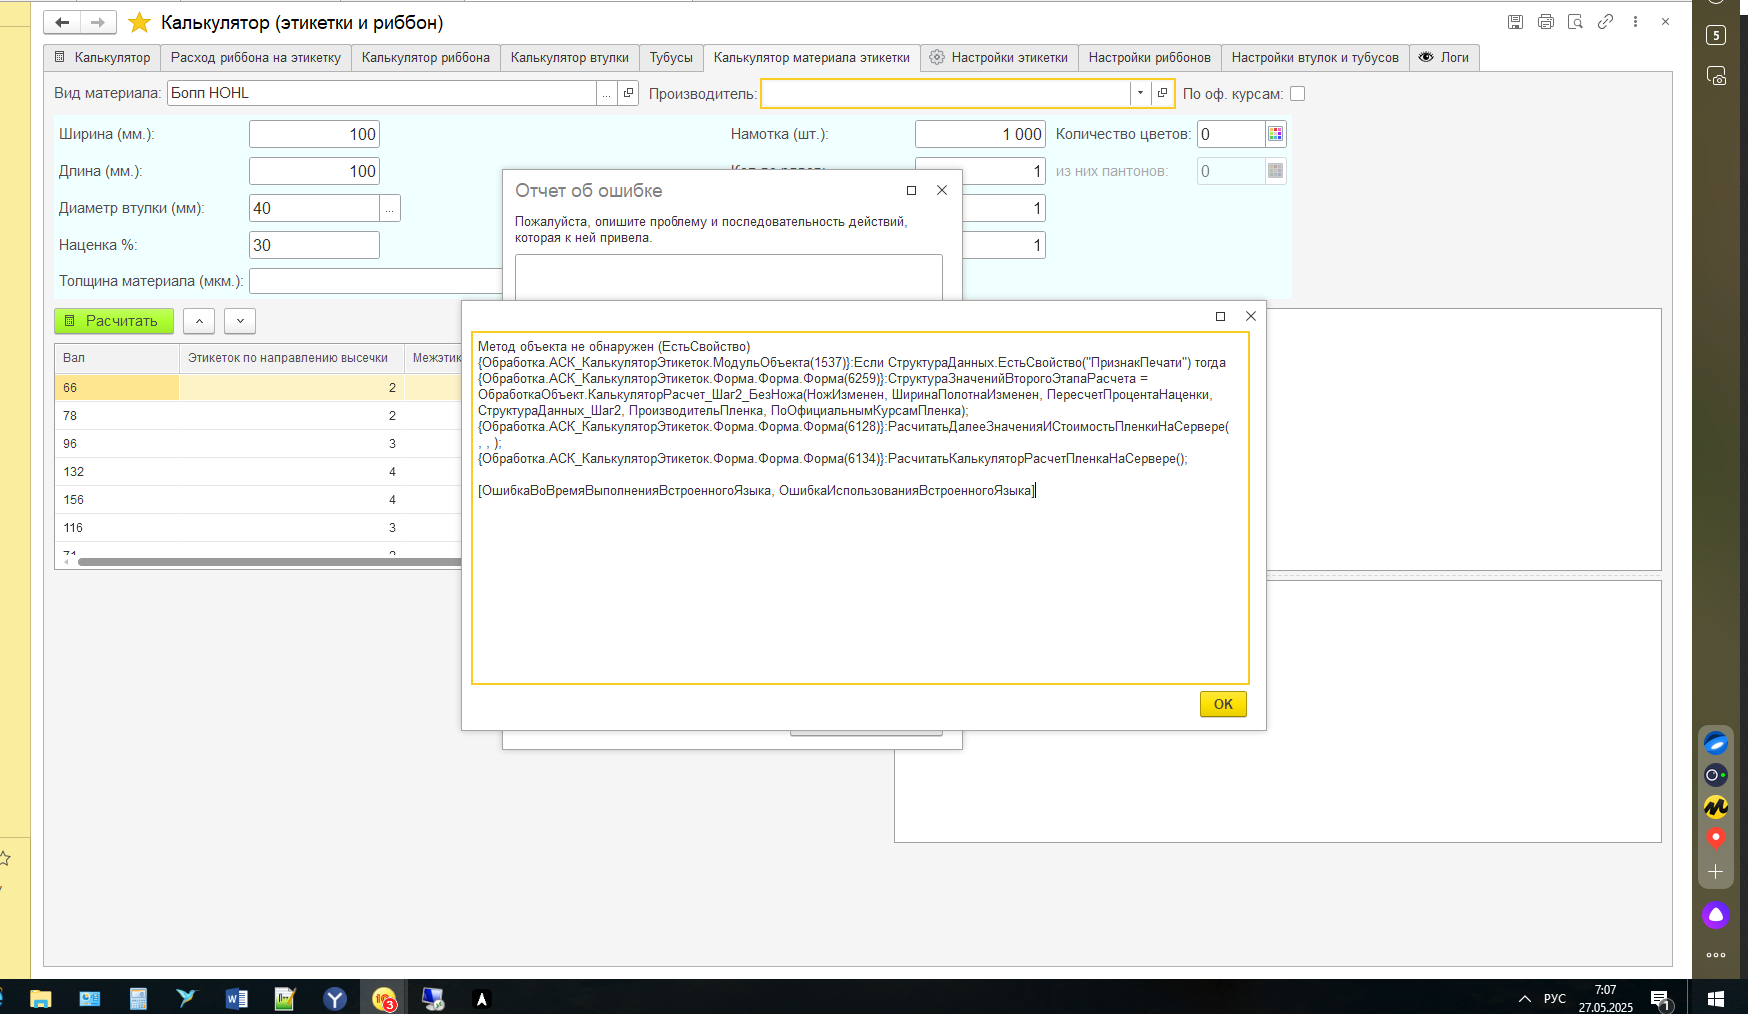
Task: Launch Word from the Windows taskbar
Action: (x=237, y=998)
